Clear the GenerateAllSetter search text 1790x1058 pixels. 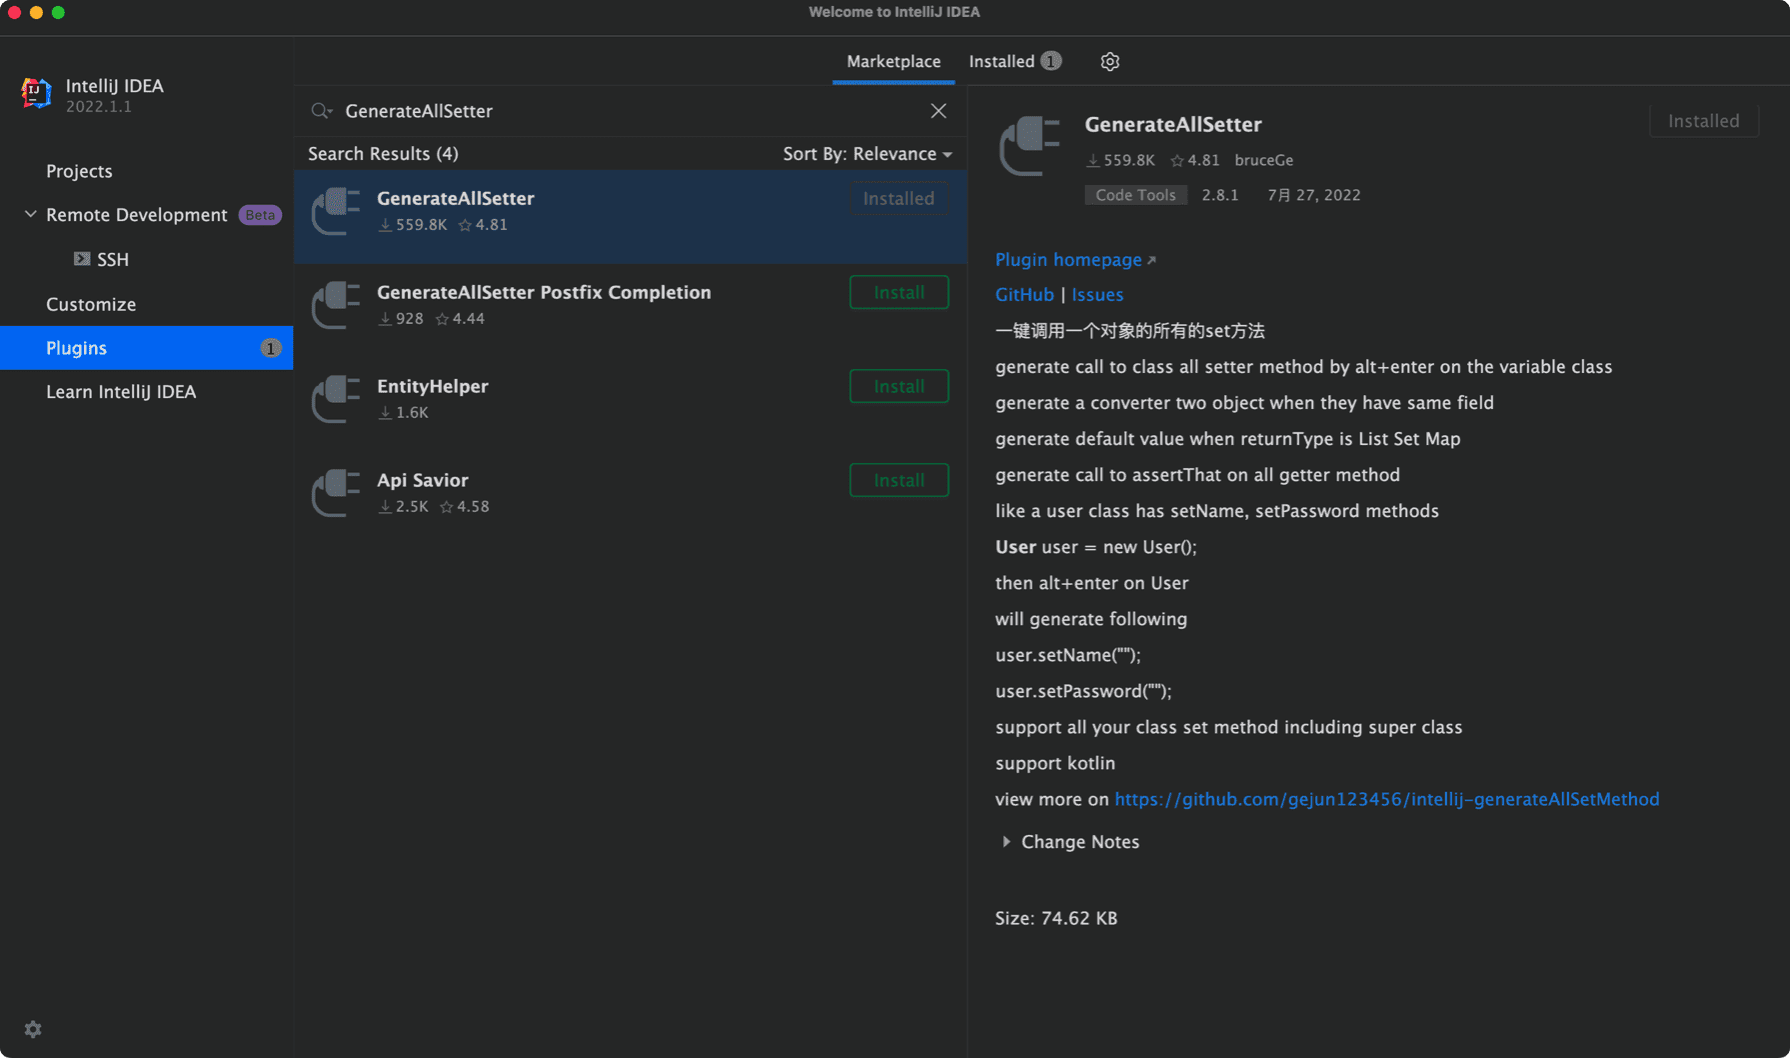tap(938, 111)
